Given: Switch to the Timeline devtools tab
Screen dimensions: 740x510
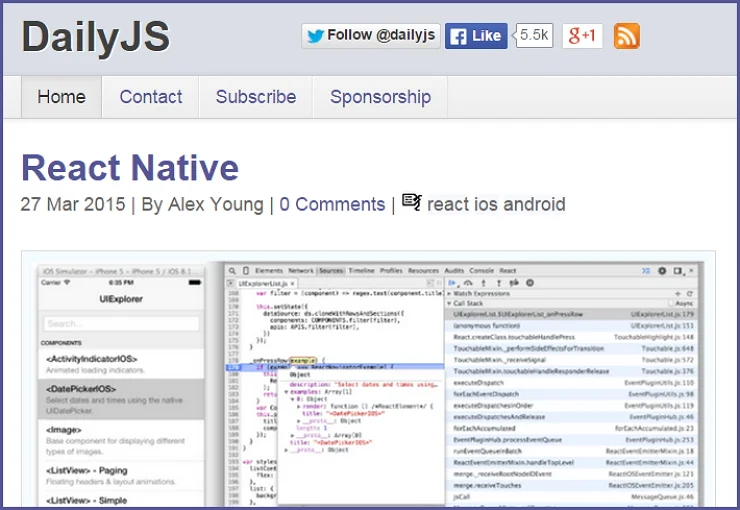Looking at the screenshot, I should click(362, 271).
